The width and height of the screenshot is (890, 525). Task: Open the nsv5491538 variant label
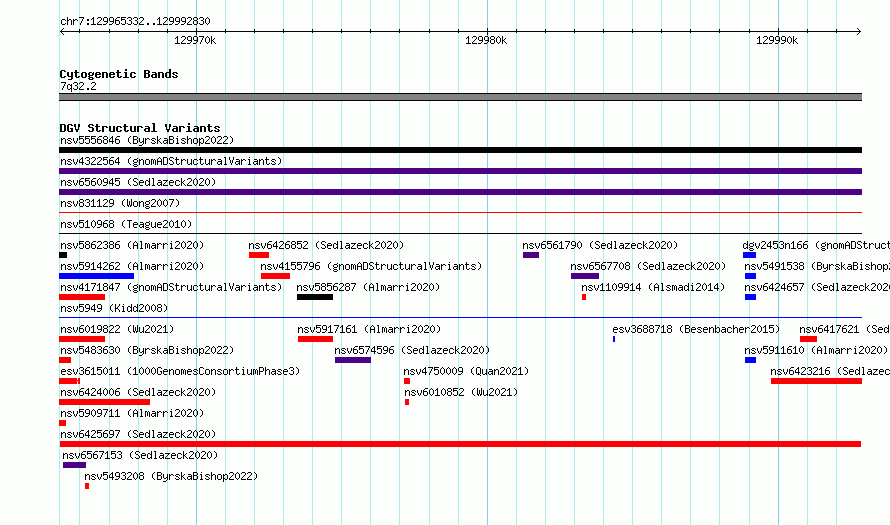click(817, 266)
